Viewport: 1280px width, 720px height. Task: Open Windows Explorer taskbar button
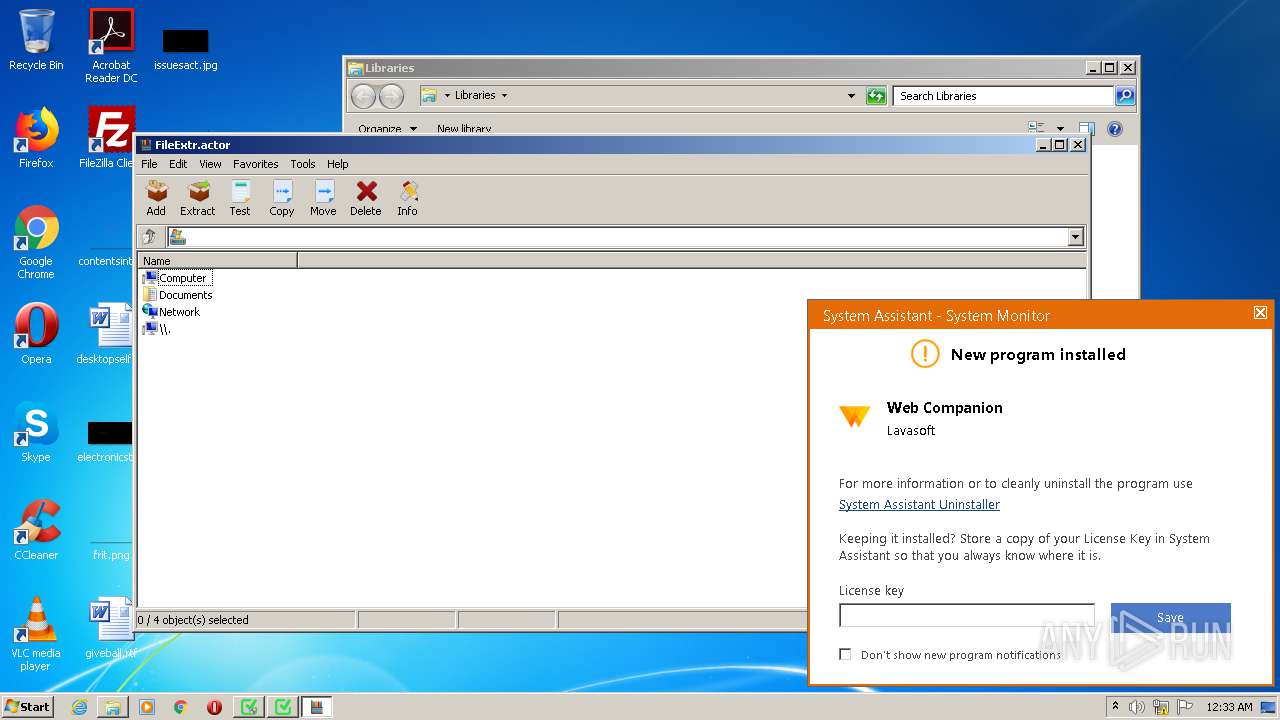coord(113,707)
